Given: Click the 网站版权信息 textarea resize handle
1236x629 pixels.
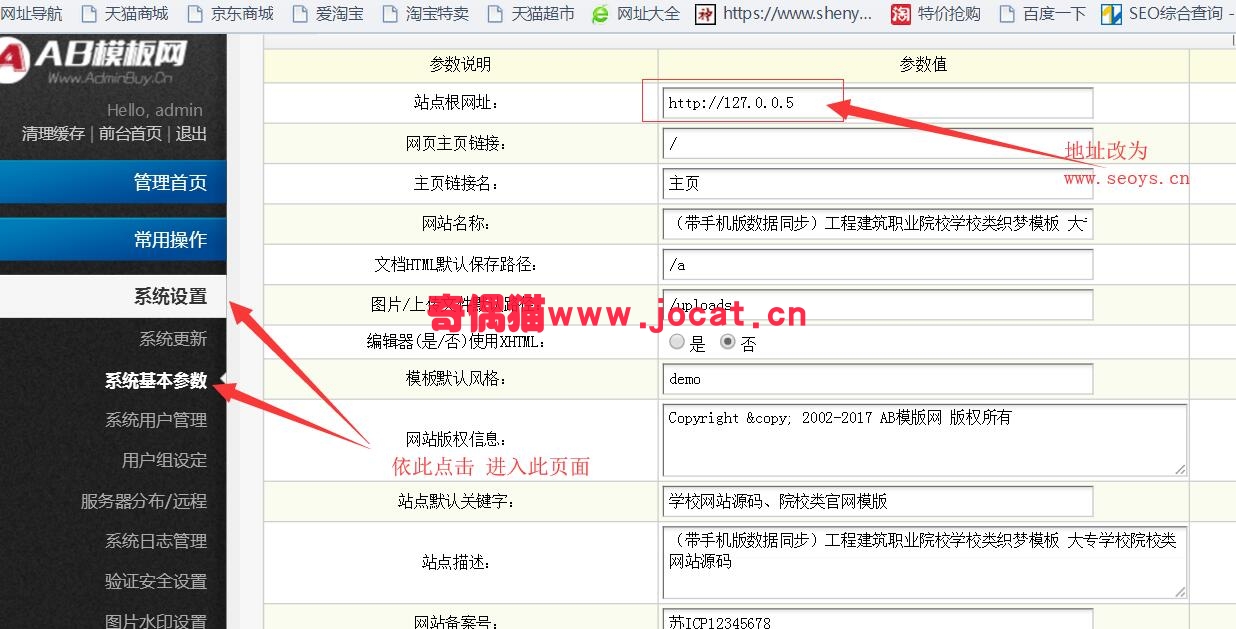Looking at the screenshot, I should (1180, 469).
